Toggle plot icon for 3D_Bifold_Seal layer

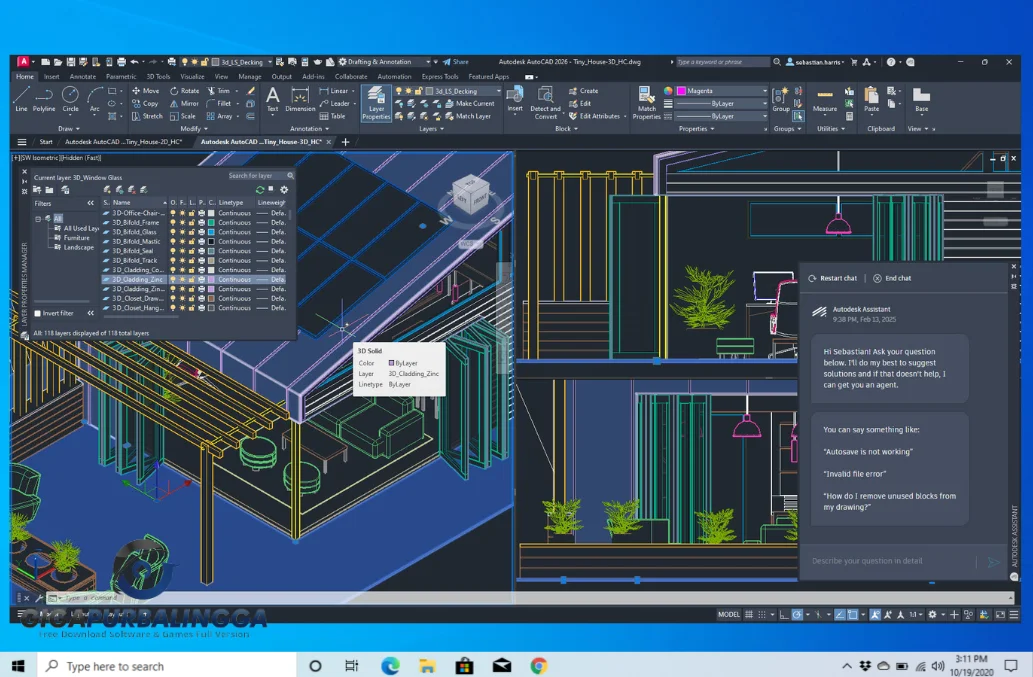pos(202,251)
